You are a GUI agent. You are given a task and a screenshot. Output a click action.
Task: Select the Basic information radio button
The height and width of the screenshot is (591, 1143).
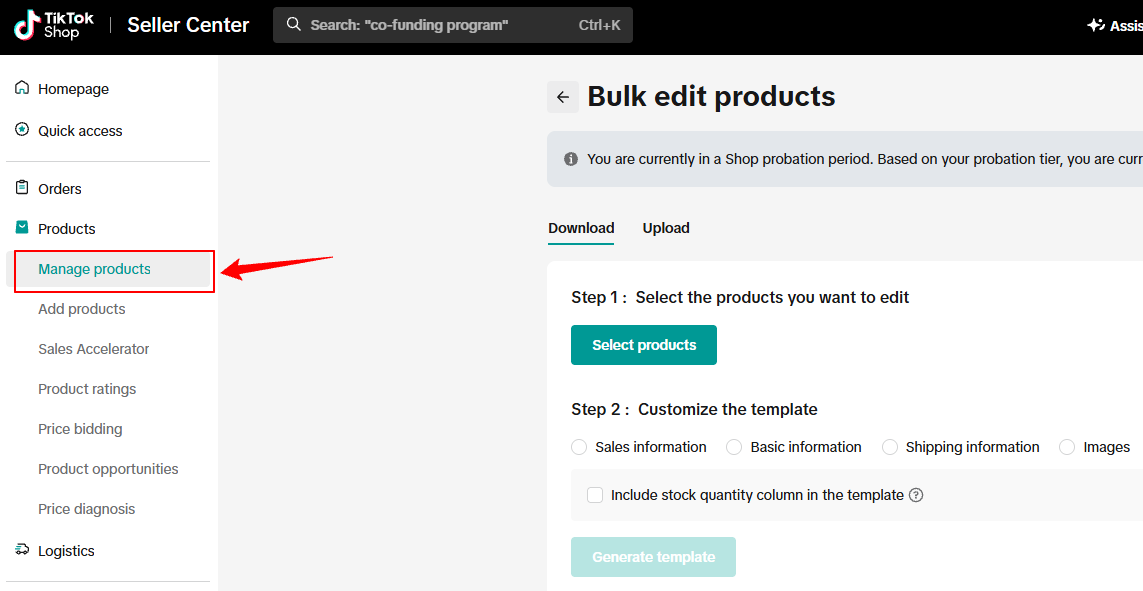(734, 447)
